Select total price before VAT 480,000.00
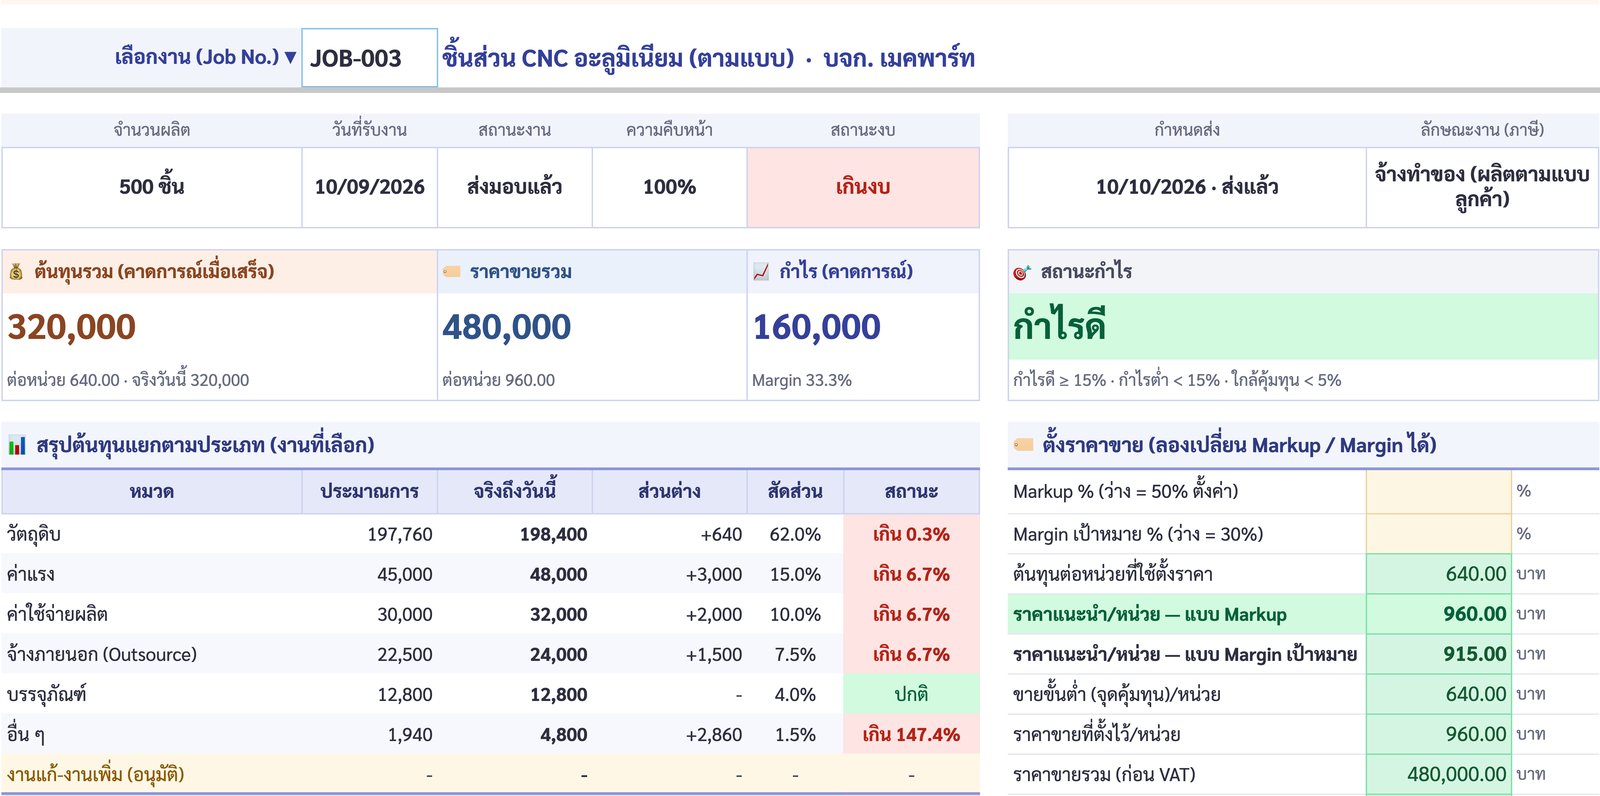 pos(1438,774)
